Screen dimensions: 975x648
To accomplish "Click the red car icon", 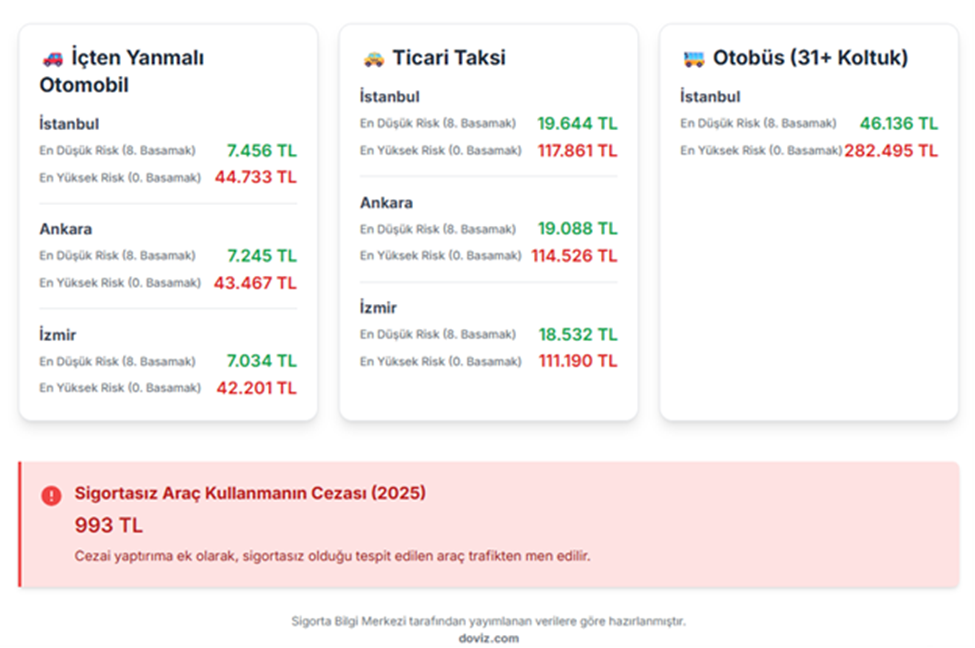I will (52, 59).
